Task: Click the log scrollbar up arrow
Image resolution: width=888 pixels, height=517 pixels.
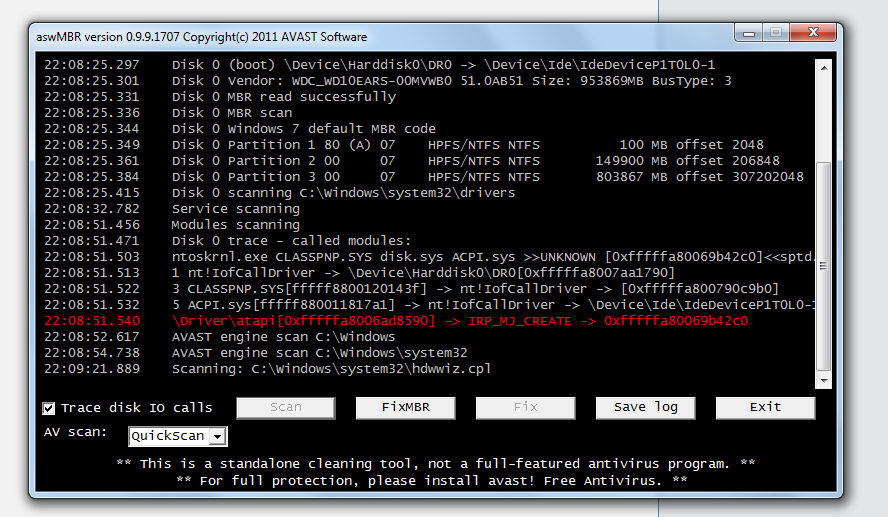Action: coord(824,67)
